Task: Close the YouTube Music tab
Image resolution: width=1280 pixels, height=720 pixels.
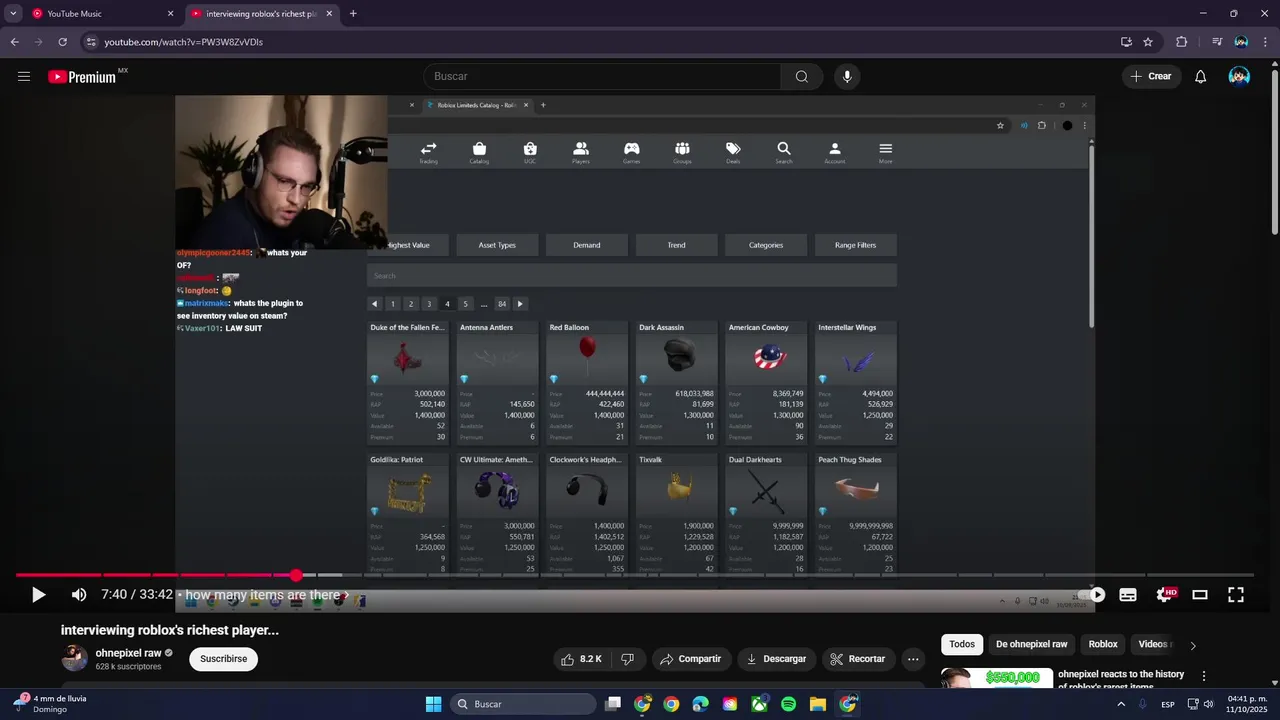Action: [170, 14]
